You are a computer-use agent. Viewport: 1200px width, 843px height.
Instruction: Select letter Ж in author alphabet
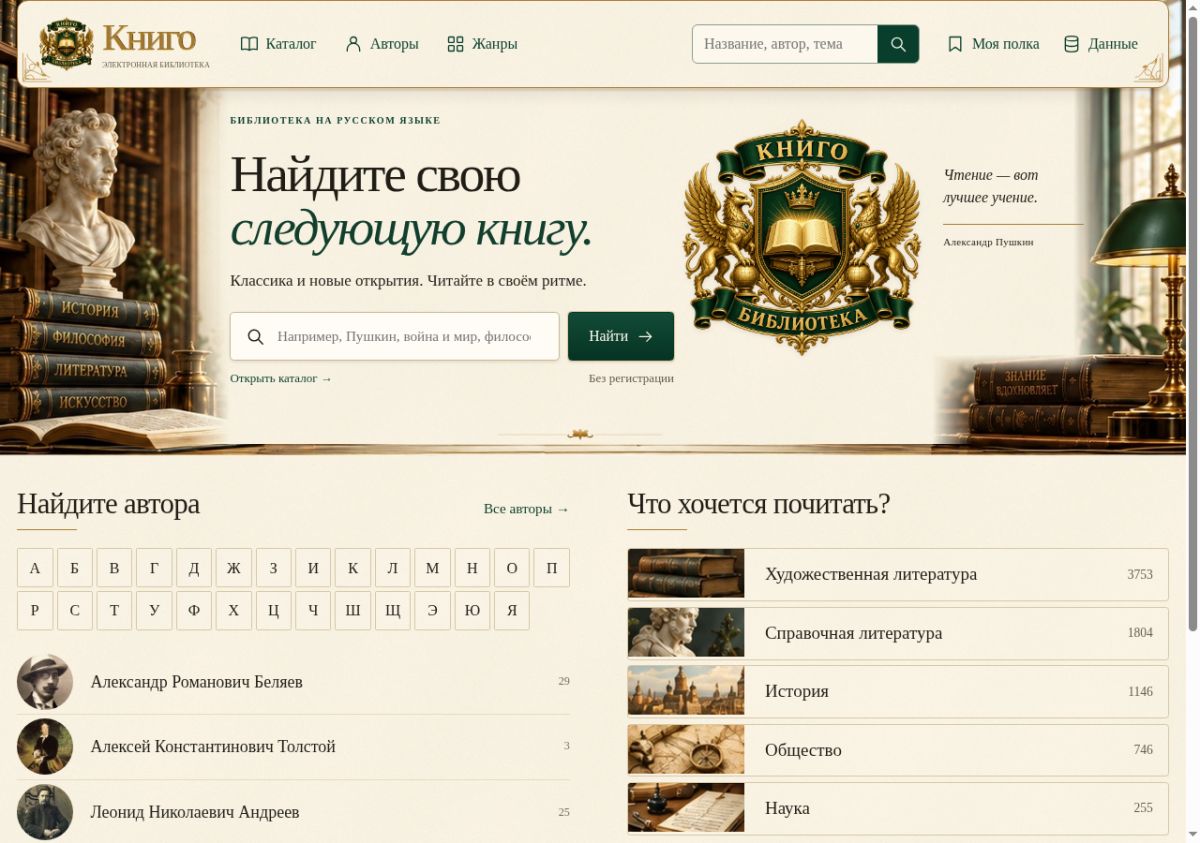234,568
